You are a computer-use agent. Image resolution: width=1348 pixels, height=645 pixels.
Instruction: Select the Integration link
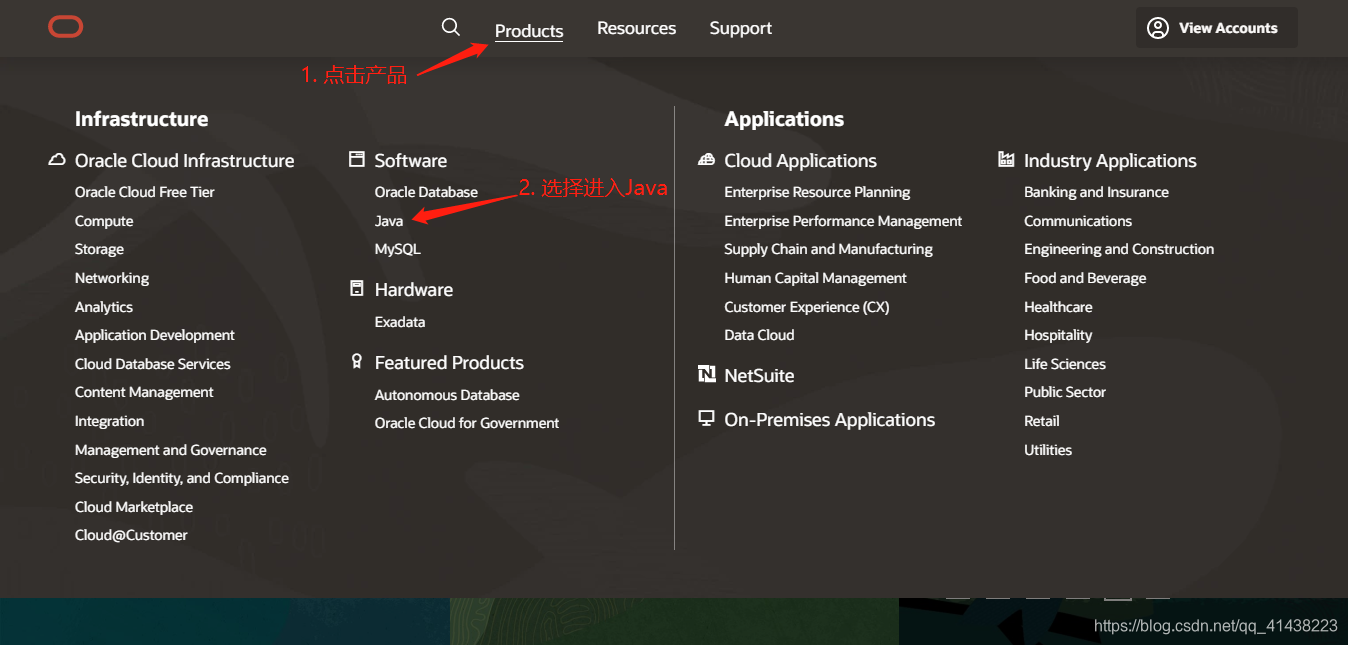(x=110, y=421)
